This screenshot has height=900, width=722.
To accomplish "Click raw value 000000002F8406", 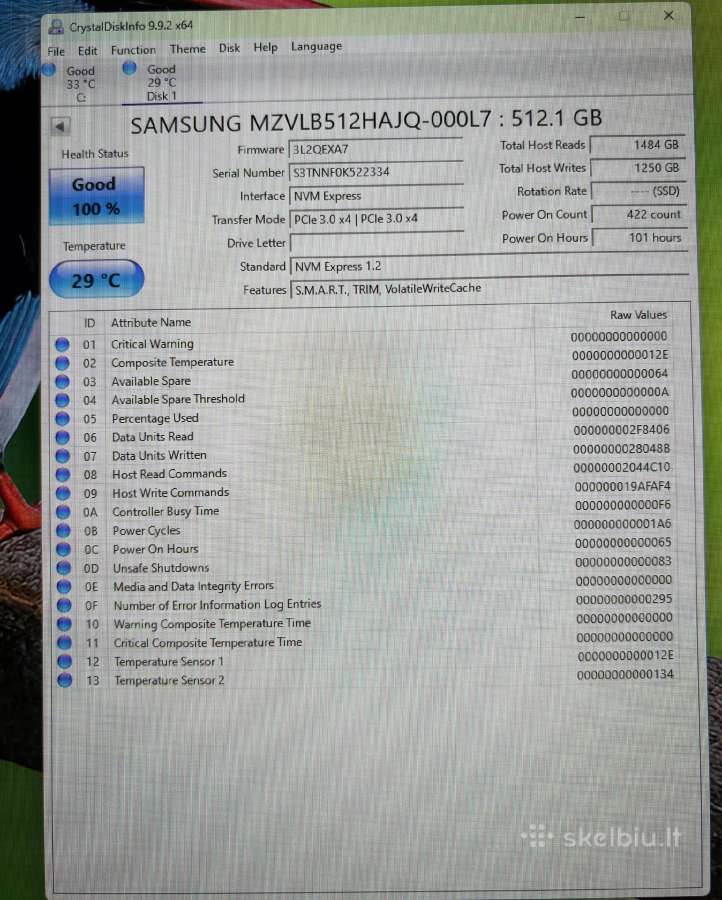I will click(x=621, y=430).
